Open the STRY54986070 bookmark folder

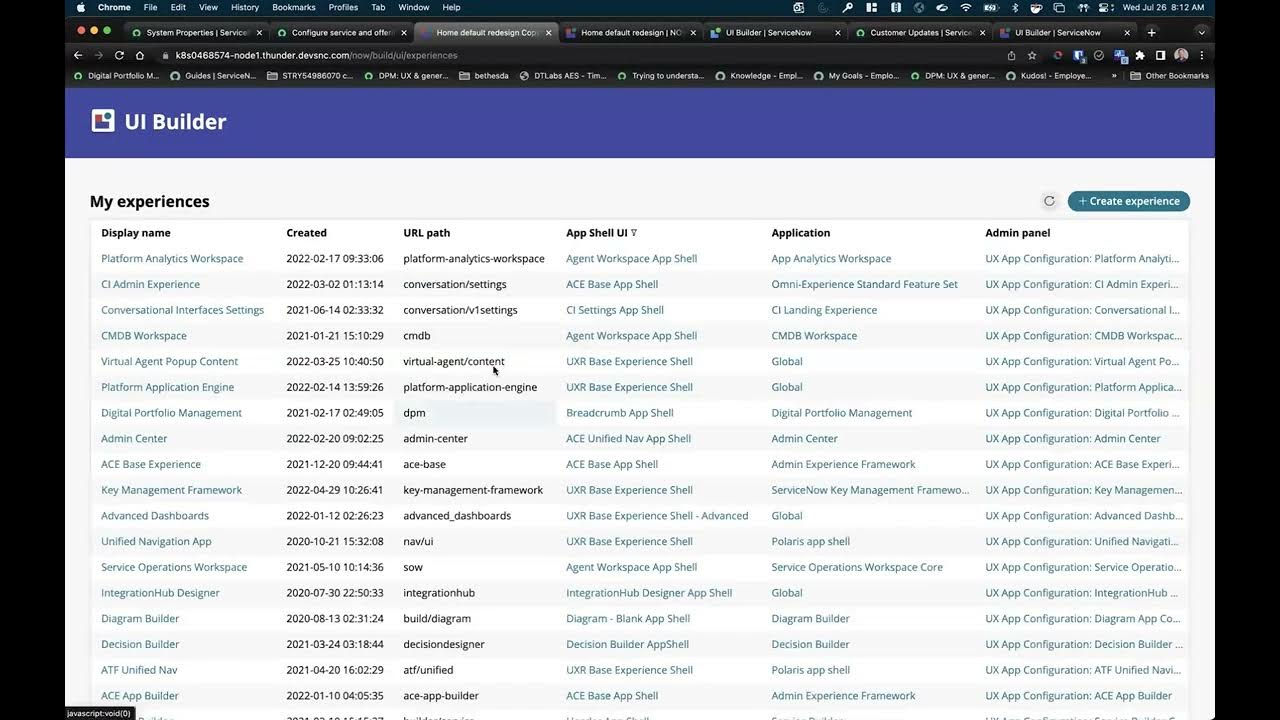click(310, 75)
